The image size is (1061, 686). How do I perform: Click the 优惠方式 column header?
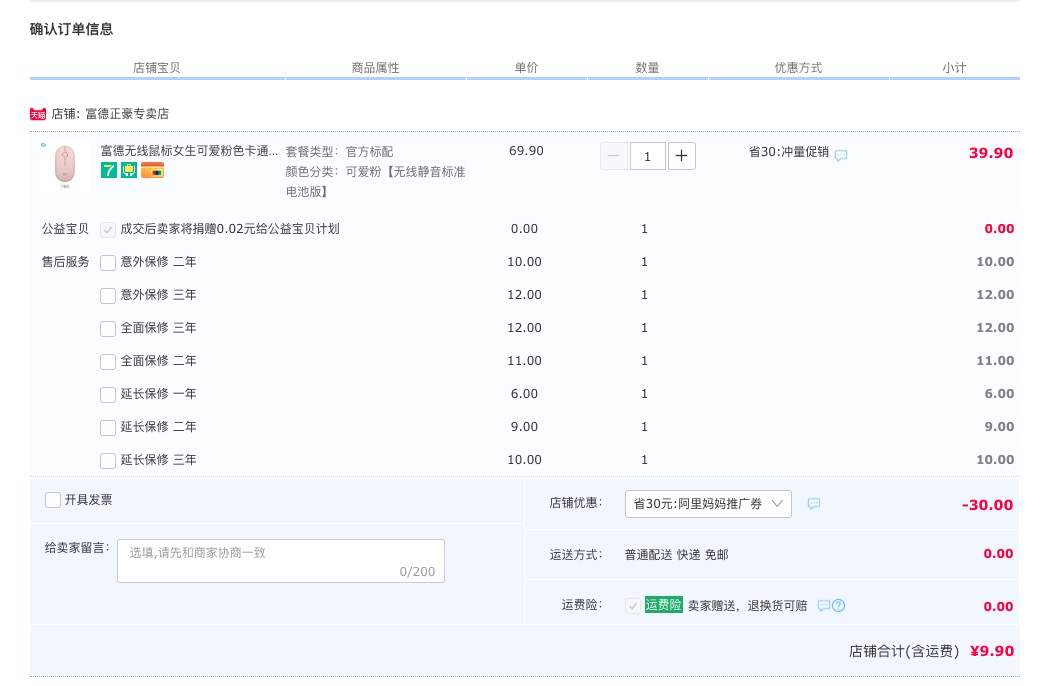point(798,68)
